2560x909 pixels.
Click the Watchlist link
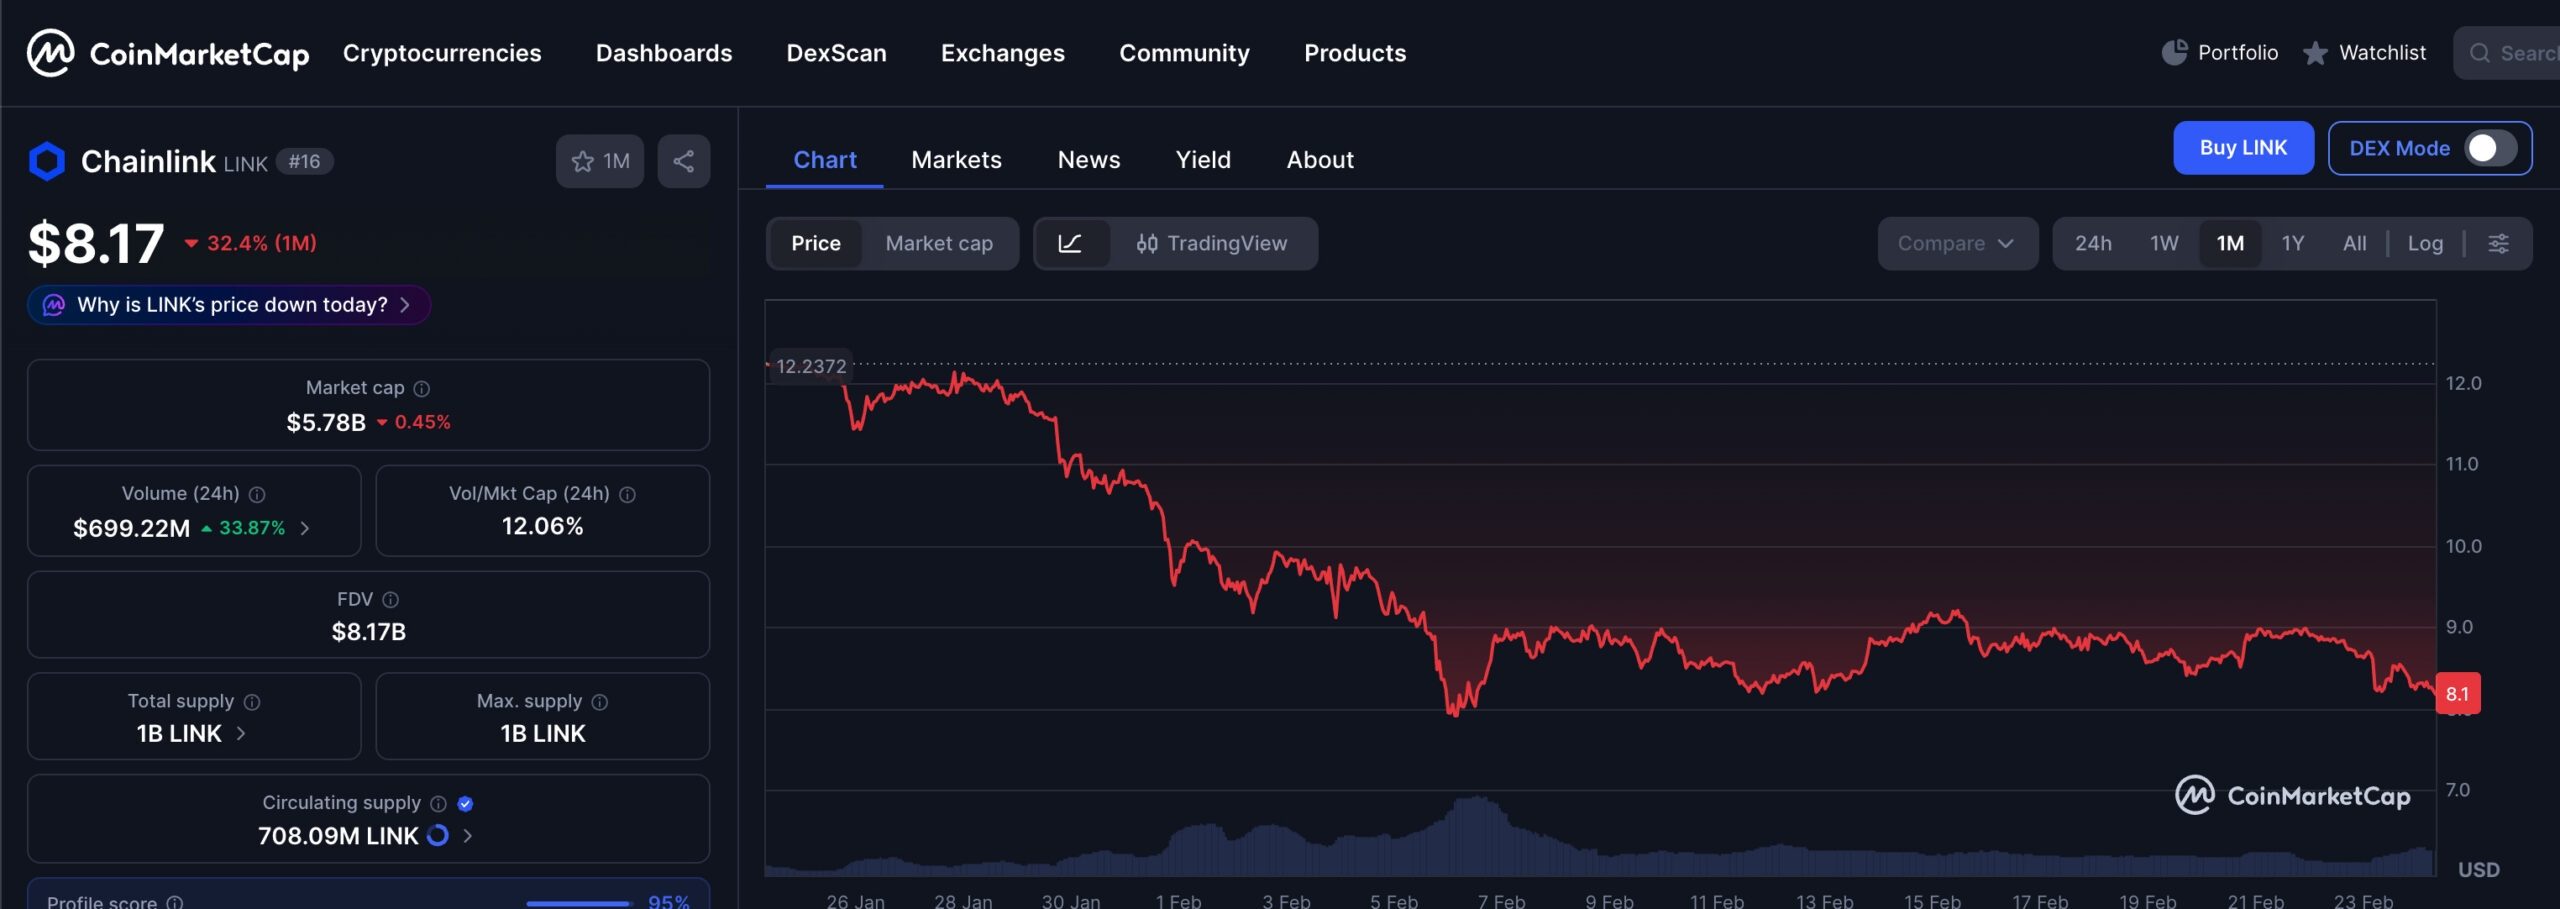[2382, 53]
